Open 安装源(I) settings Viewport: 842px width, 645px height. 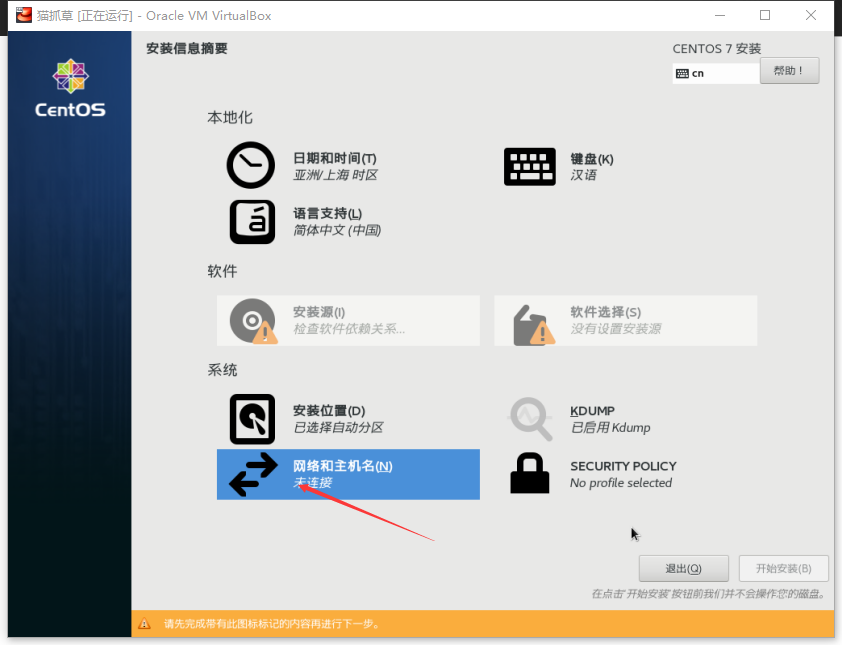click(x=319, y=312)
